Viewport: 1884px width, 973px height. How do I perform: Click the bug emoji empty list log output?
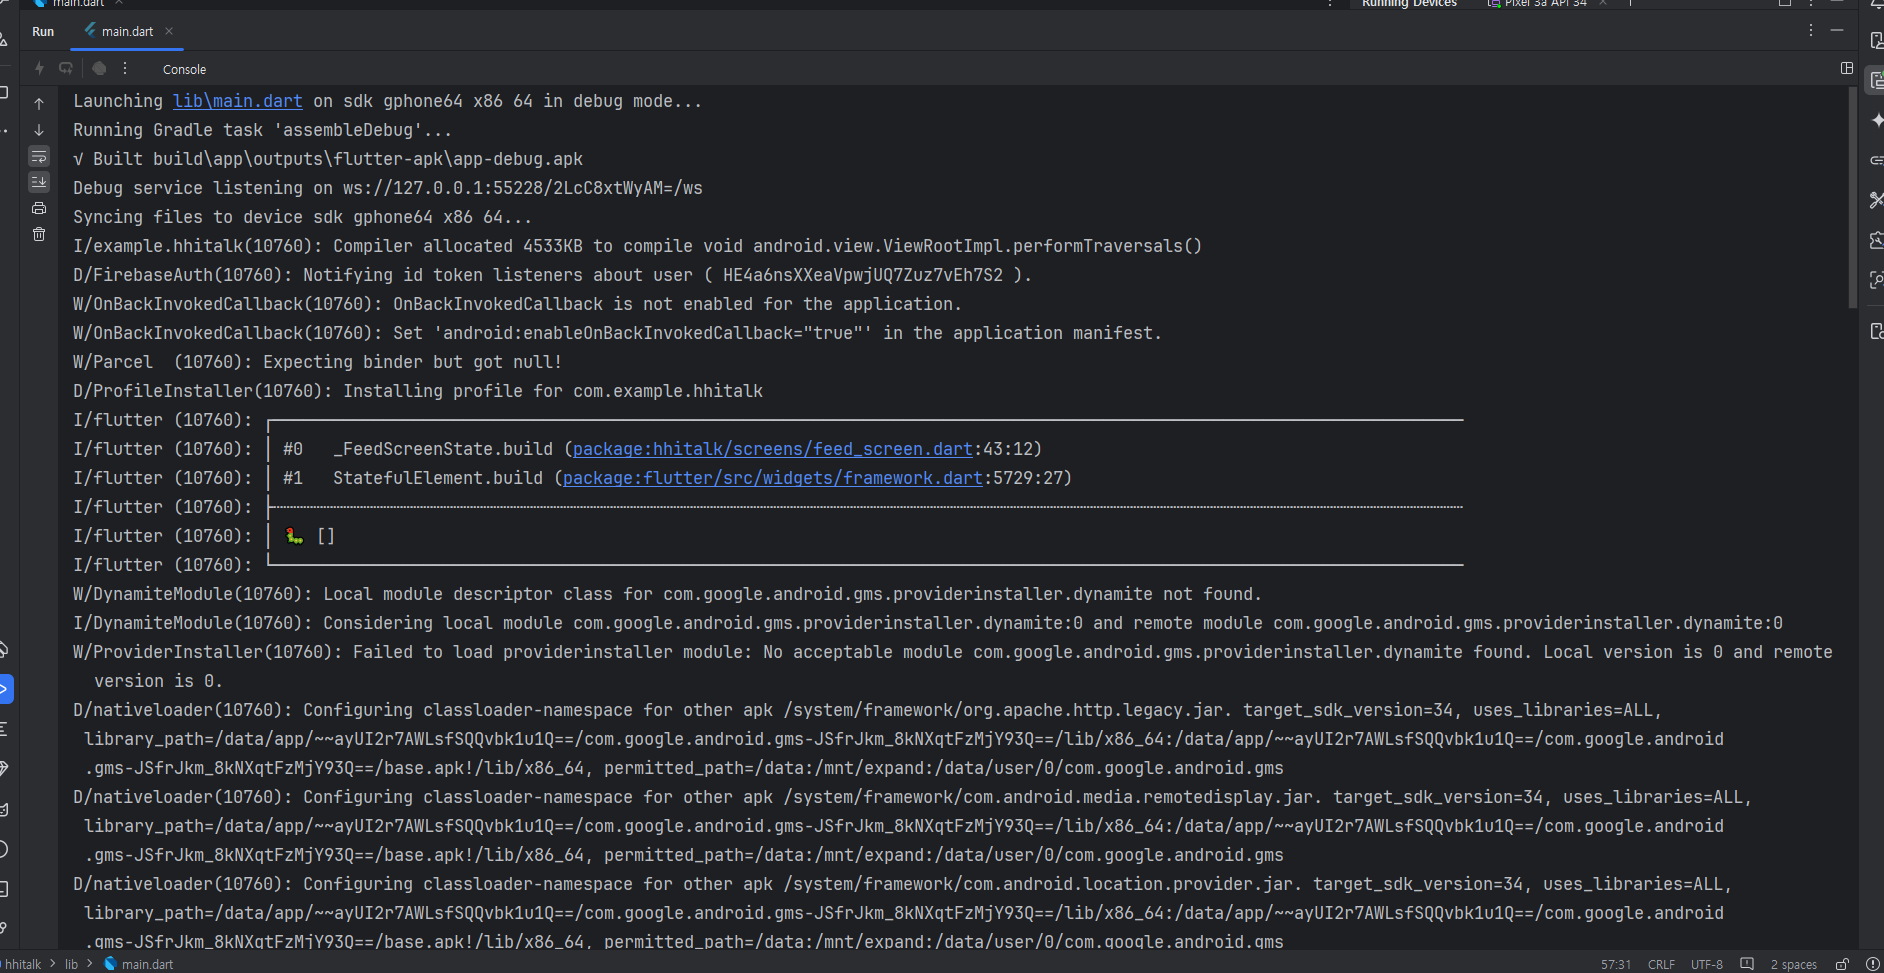coord(310,536)
